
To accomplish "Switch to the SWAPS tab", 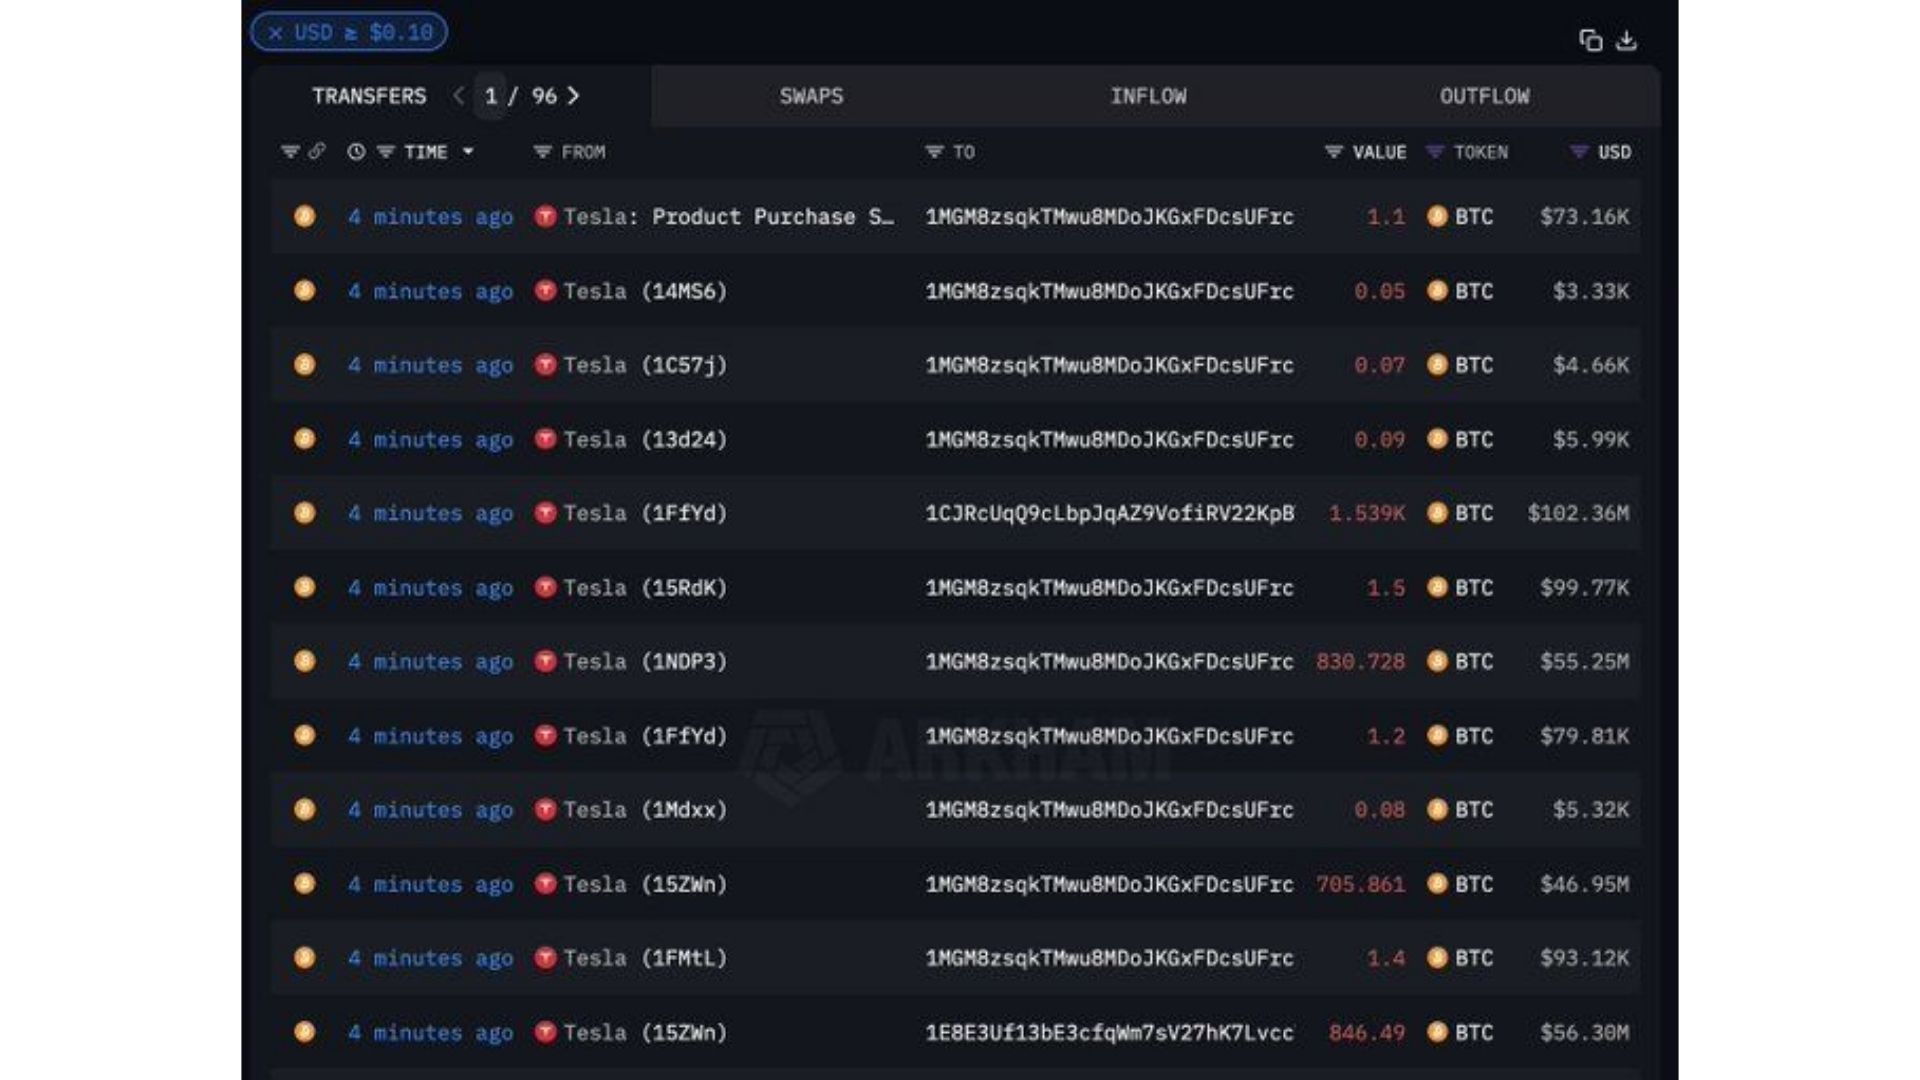I will coord(810,96).
